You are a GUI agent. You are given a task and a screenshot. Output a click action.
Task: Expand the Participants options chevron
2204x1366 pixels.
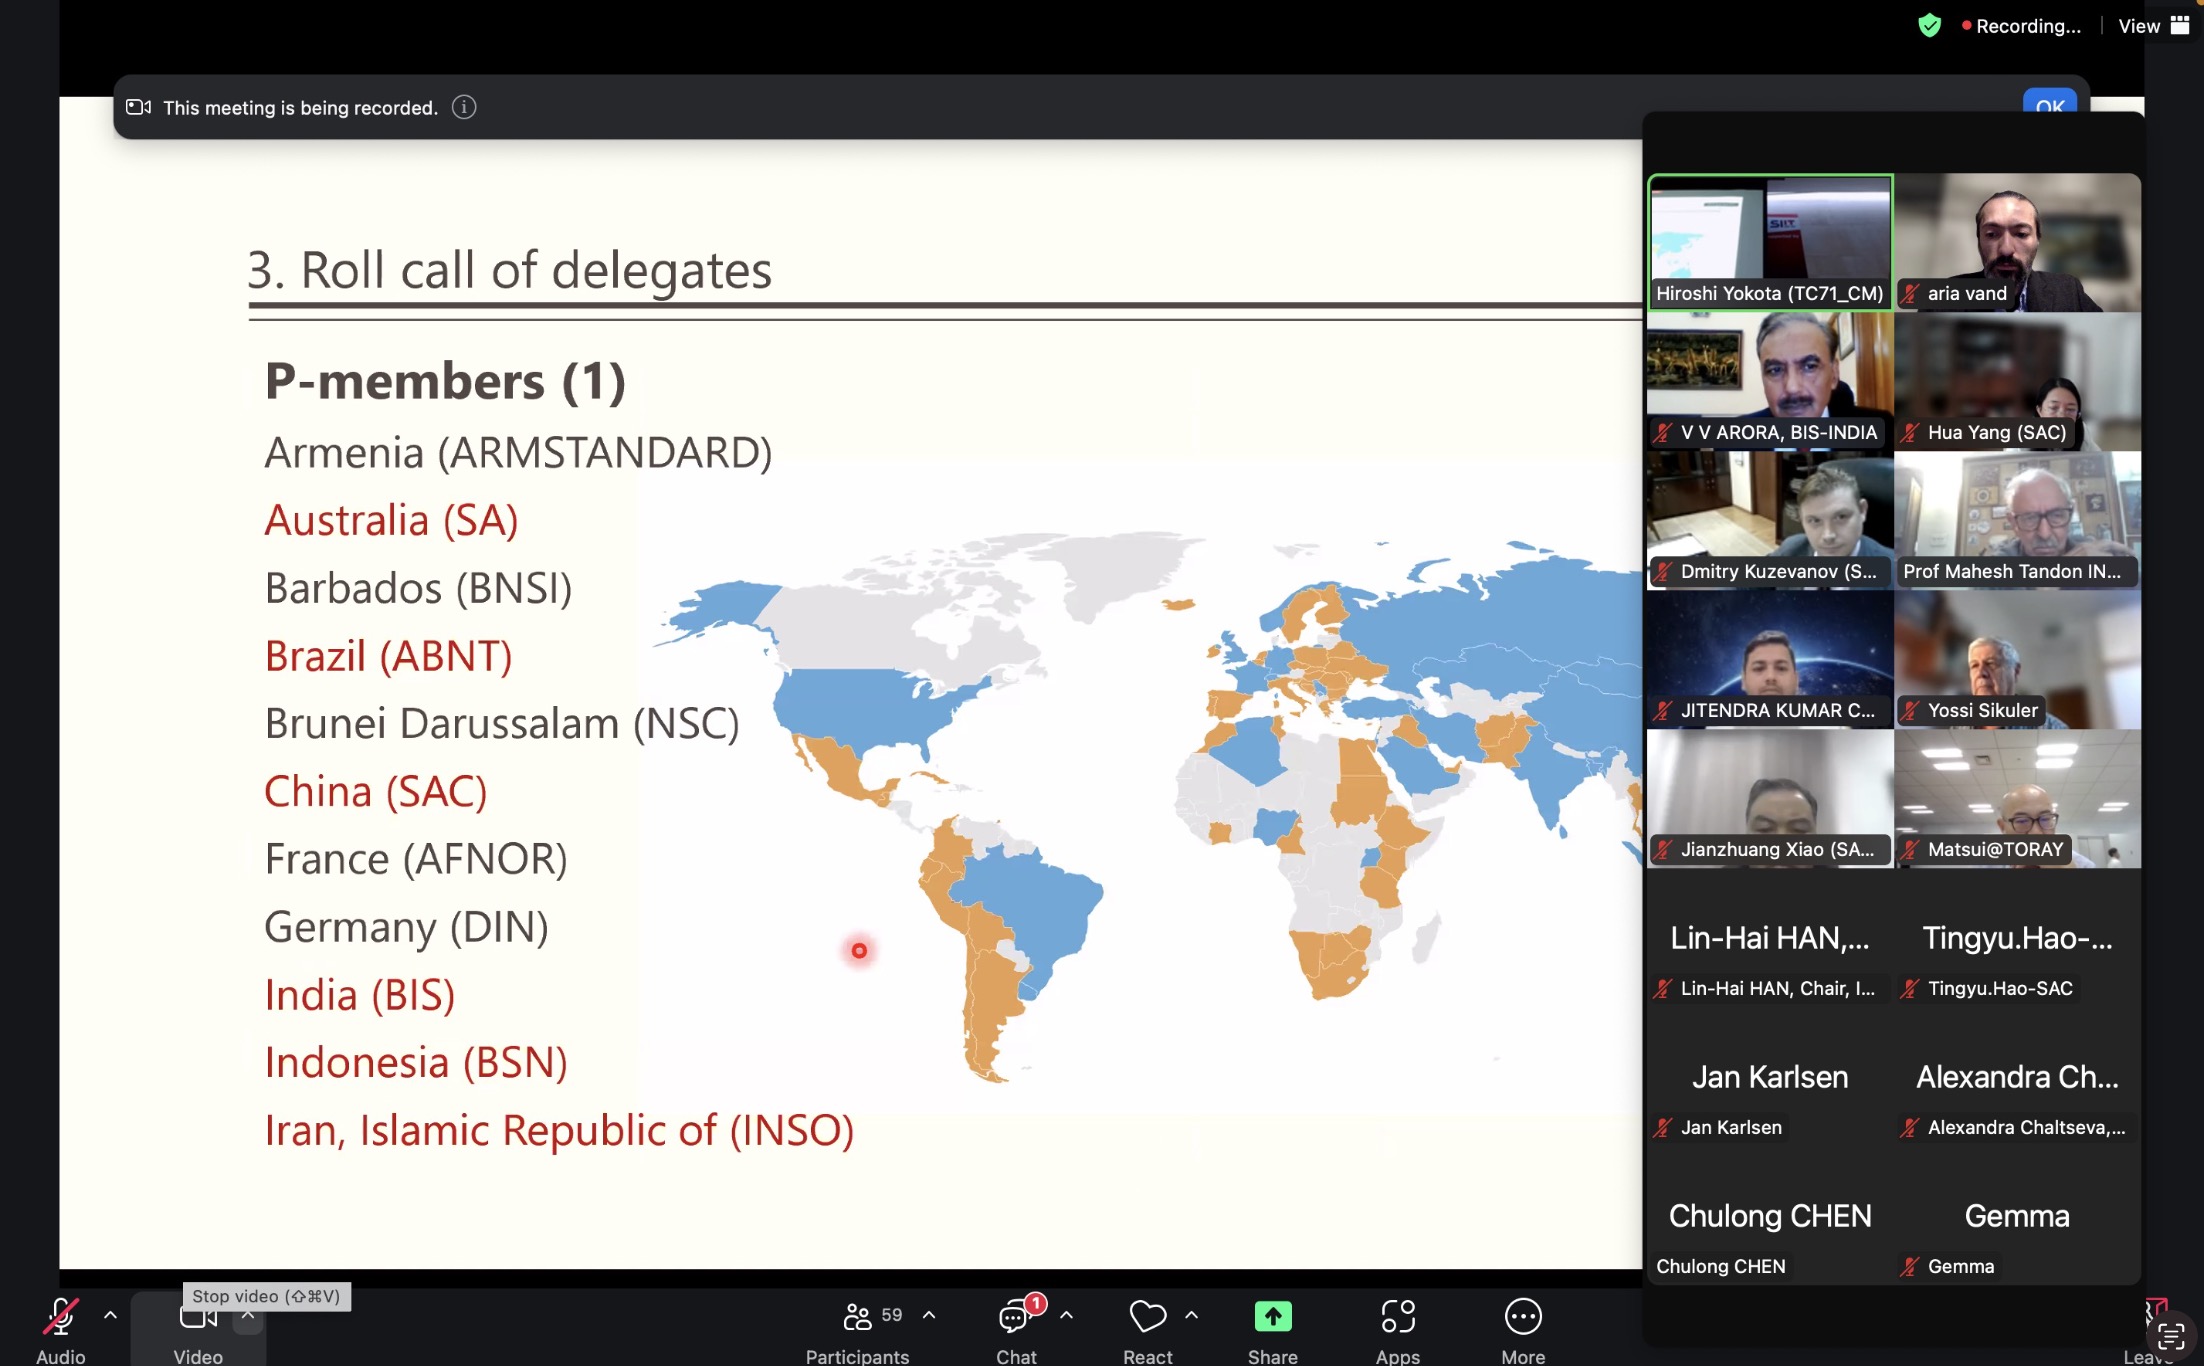click(x=929, y=1315)
